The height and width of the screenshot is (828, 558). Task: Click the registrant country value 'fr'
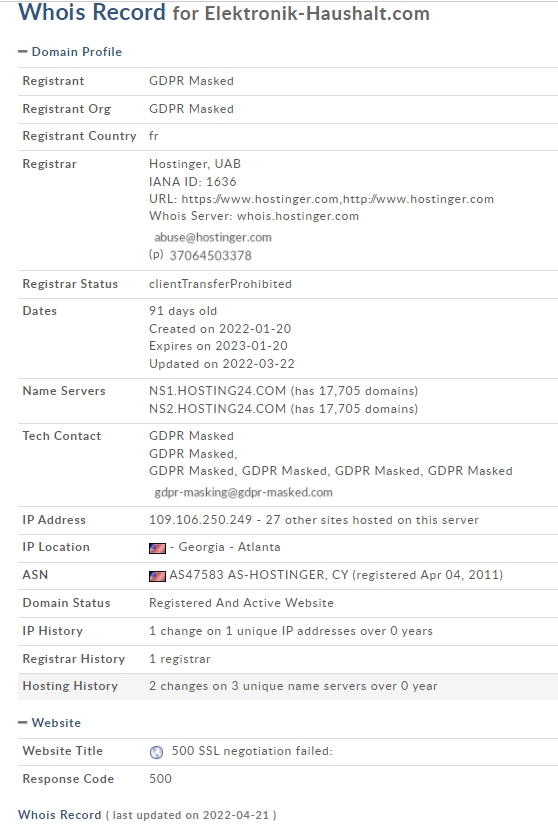click(154, 136)
